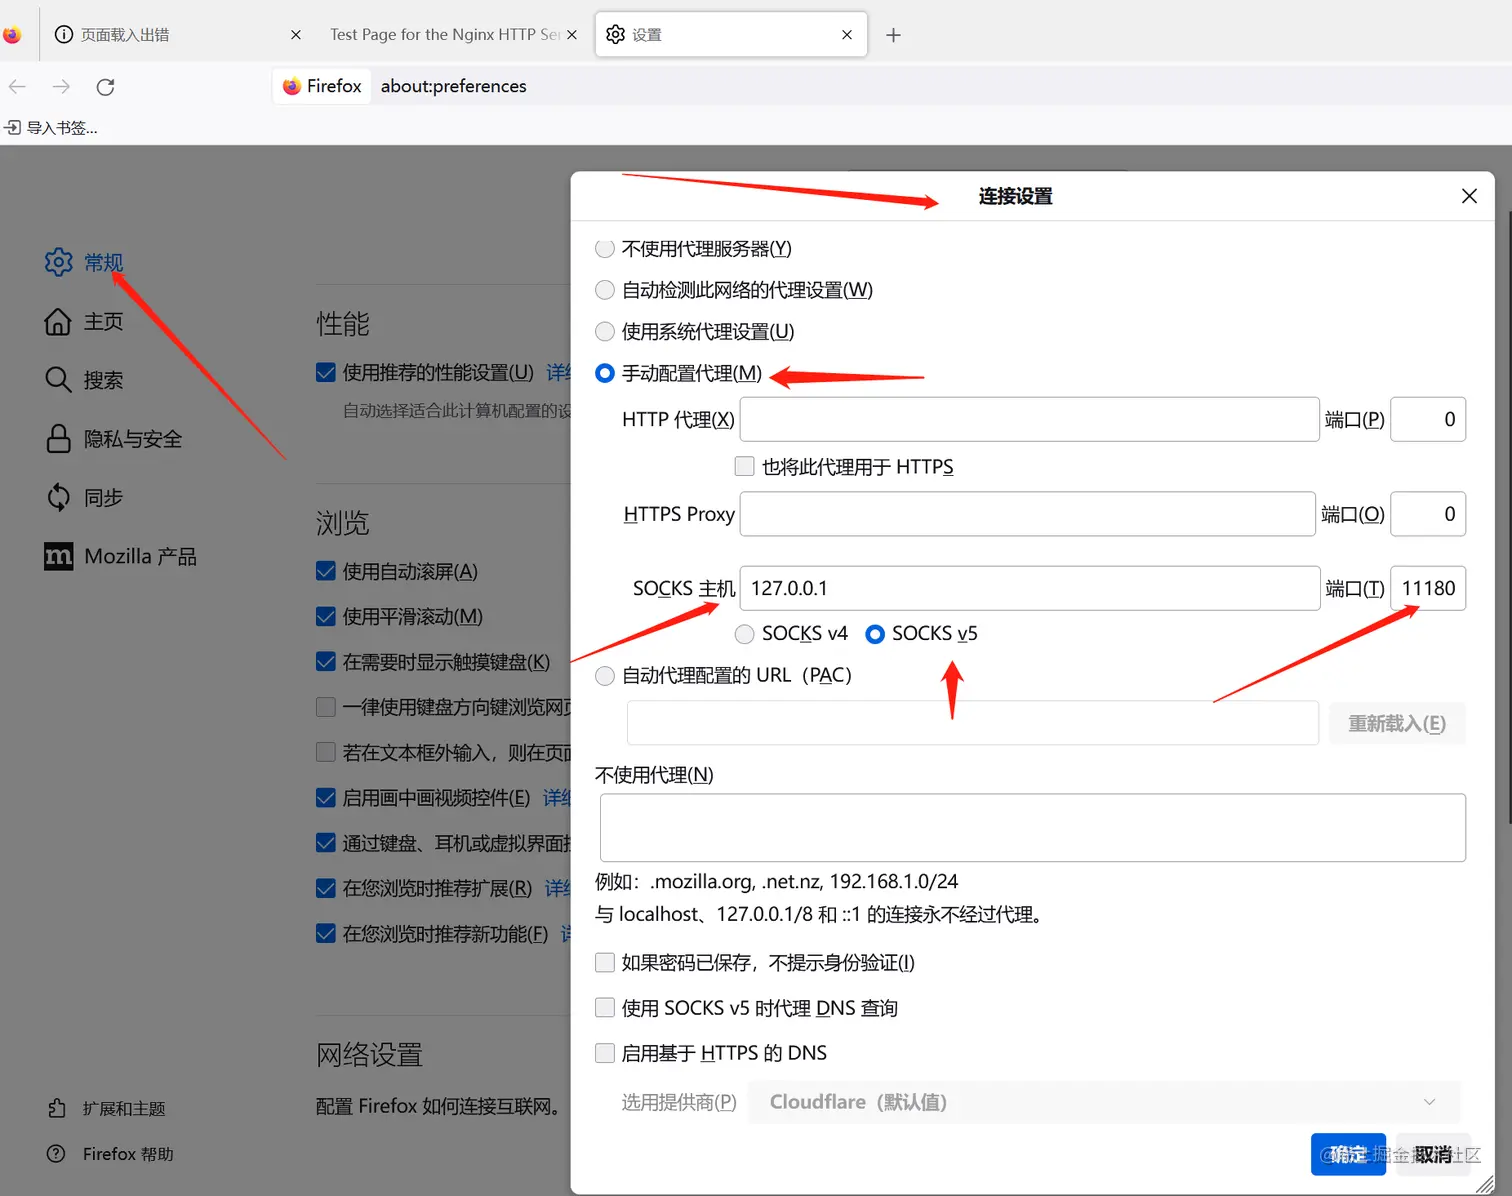This screenshot has height=1196, width=1512.
Task: Click the SOCKS port field 11180
Action: click(1428, 588)
